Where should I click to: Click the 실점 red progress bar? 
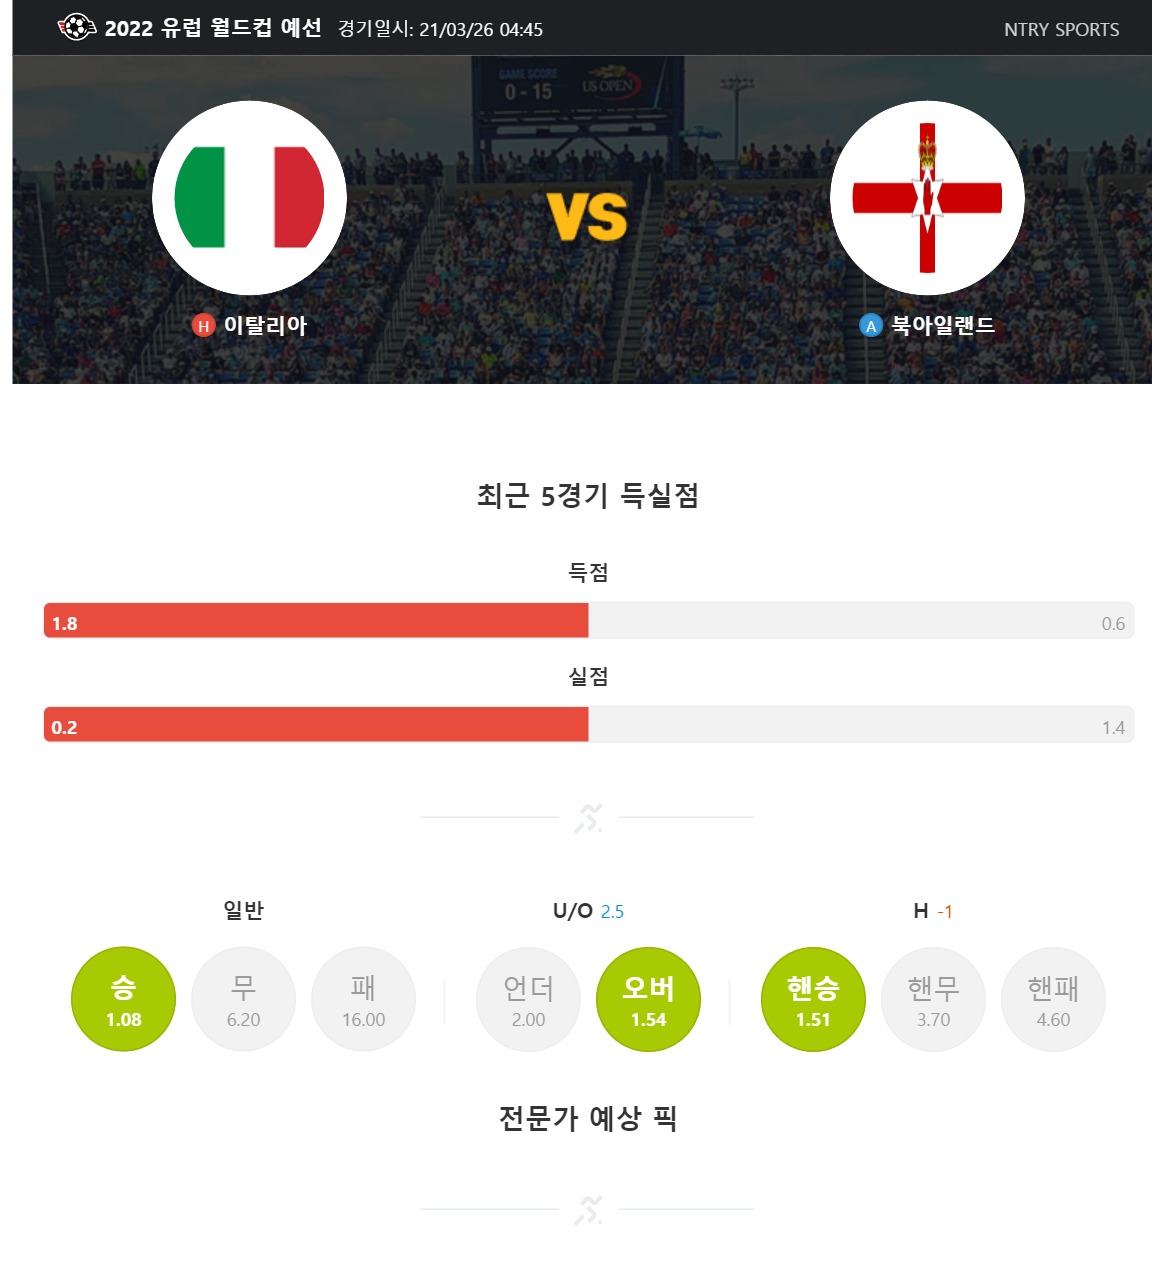click(316, 725)
